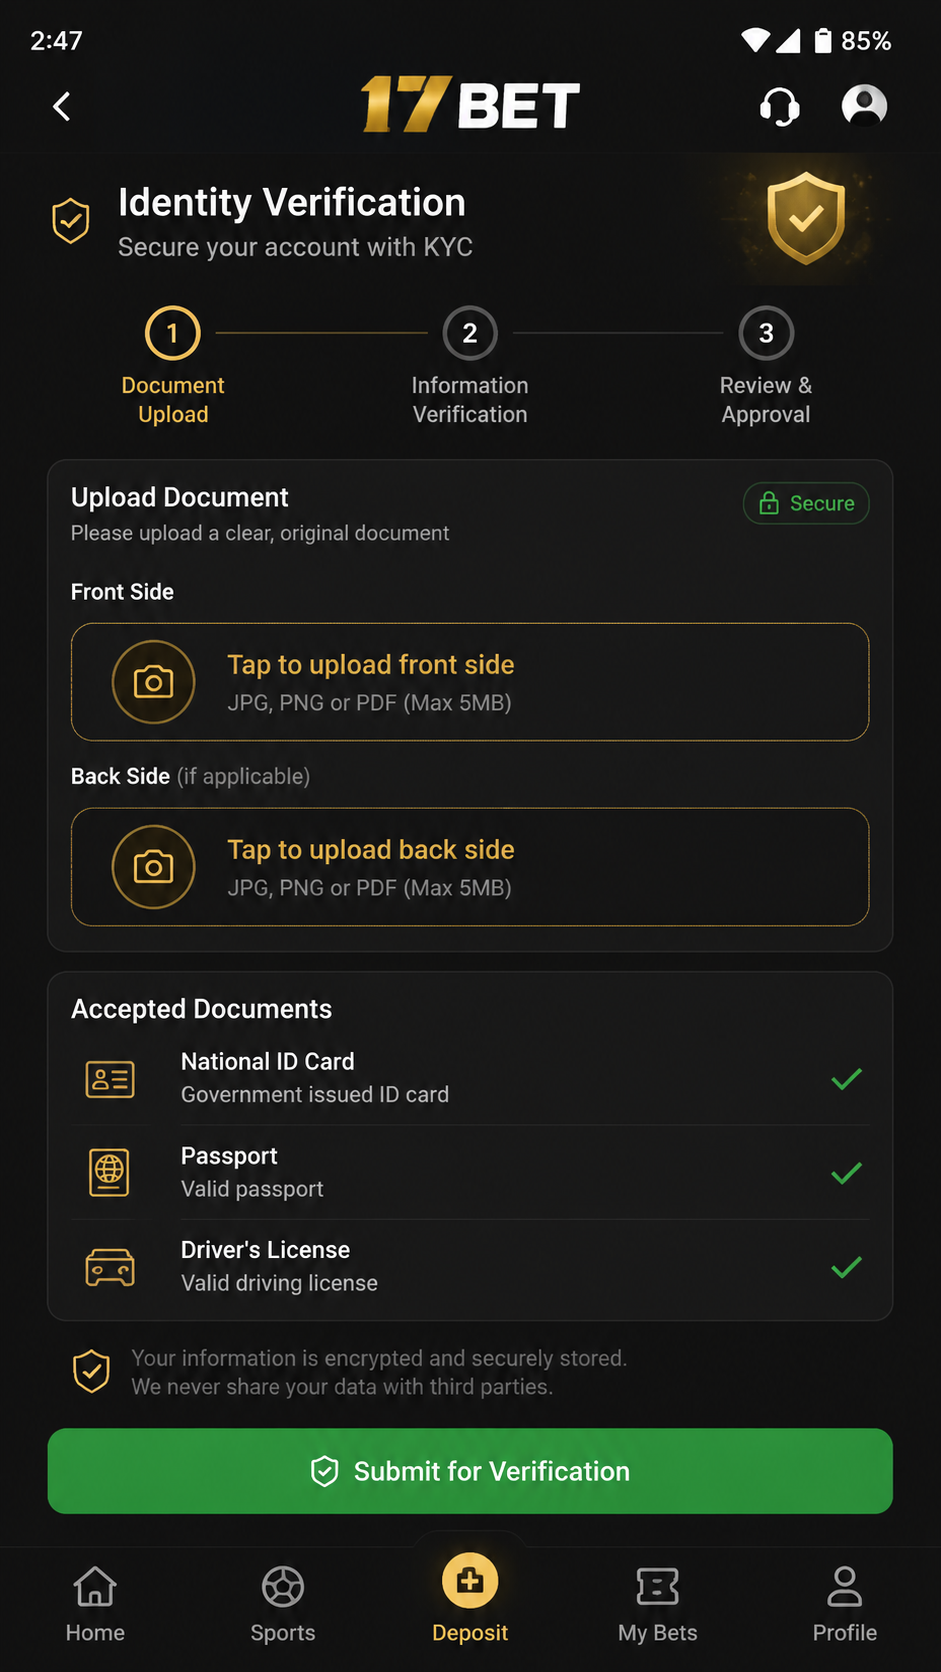Tap the green check beside Passport
941x1672 pixels.
(x=846, y=1173)
